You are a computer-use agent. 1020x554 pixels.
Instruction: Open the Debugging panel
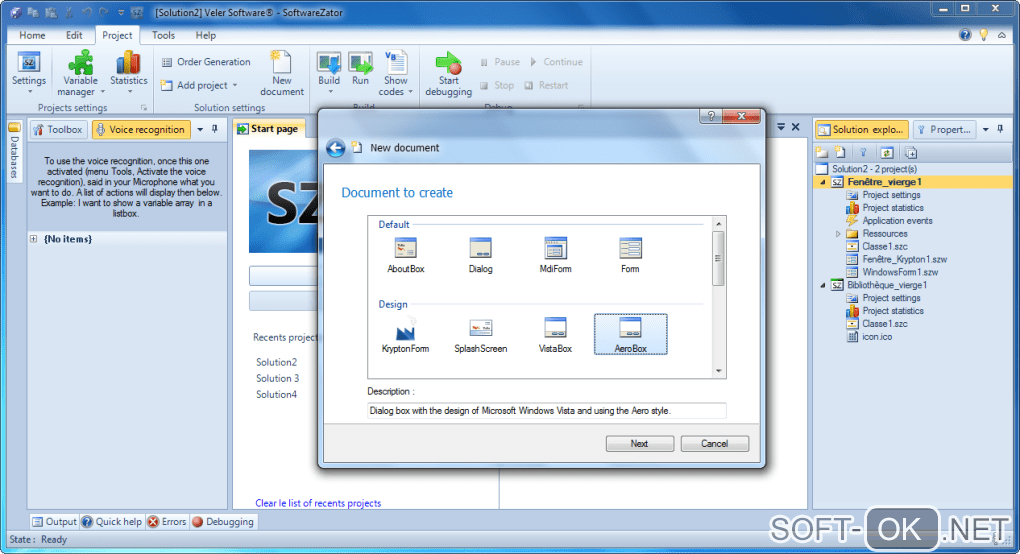pyautogui.click(x=223, y=521)
